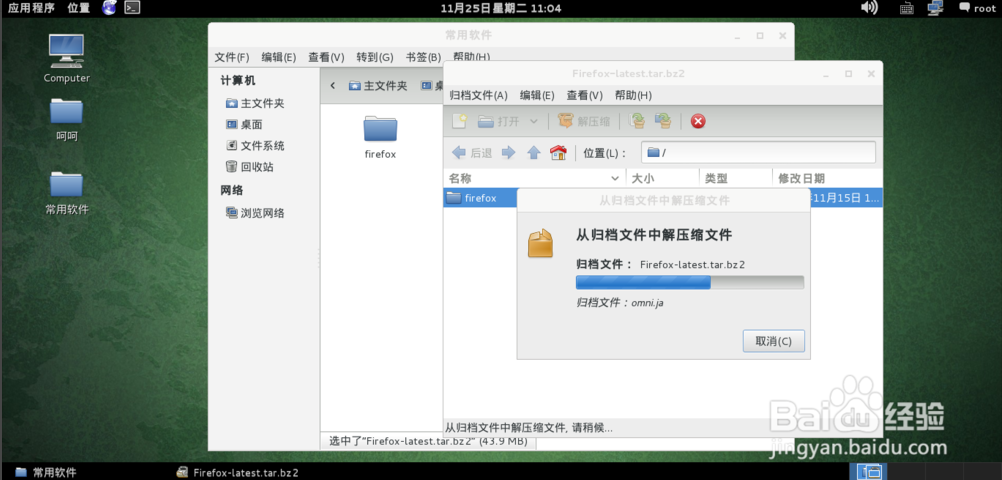Click the Open (打开) toolbar button
The height and width of the screenshot is (480, 1002).
pyautogui.click(x=499, y=121)
